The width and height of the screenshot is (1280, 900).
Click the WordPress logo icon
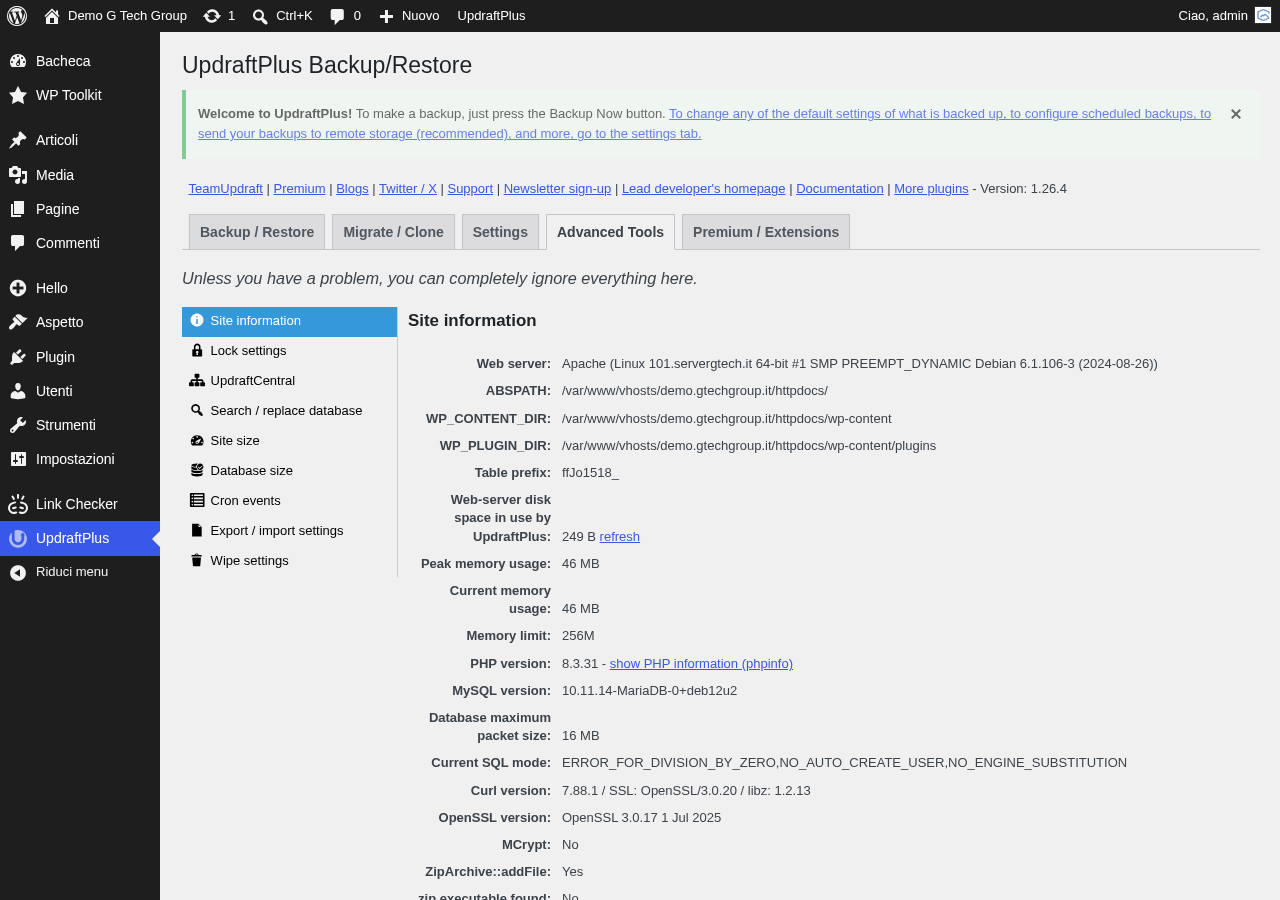17,16
